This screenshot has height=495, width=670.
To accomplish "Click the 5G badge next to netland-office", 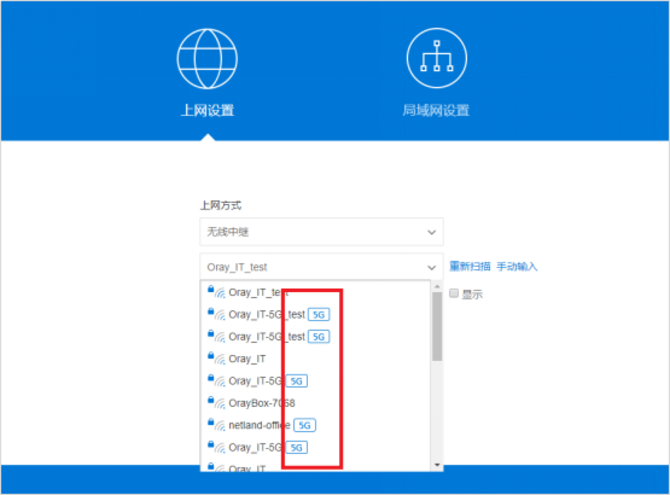I will [304, 425].
